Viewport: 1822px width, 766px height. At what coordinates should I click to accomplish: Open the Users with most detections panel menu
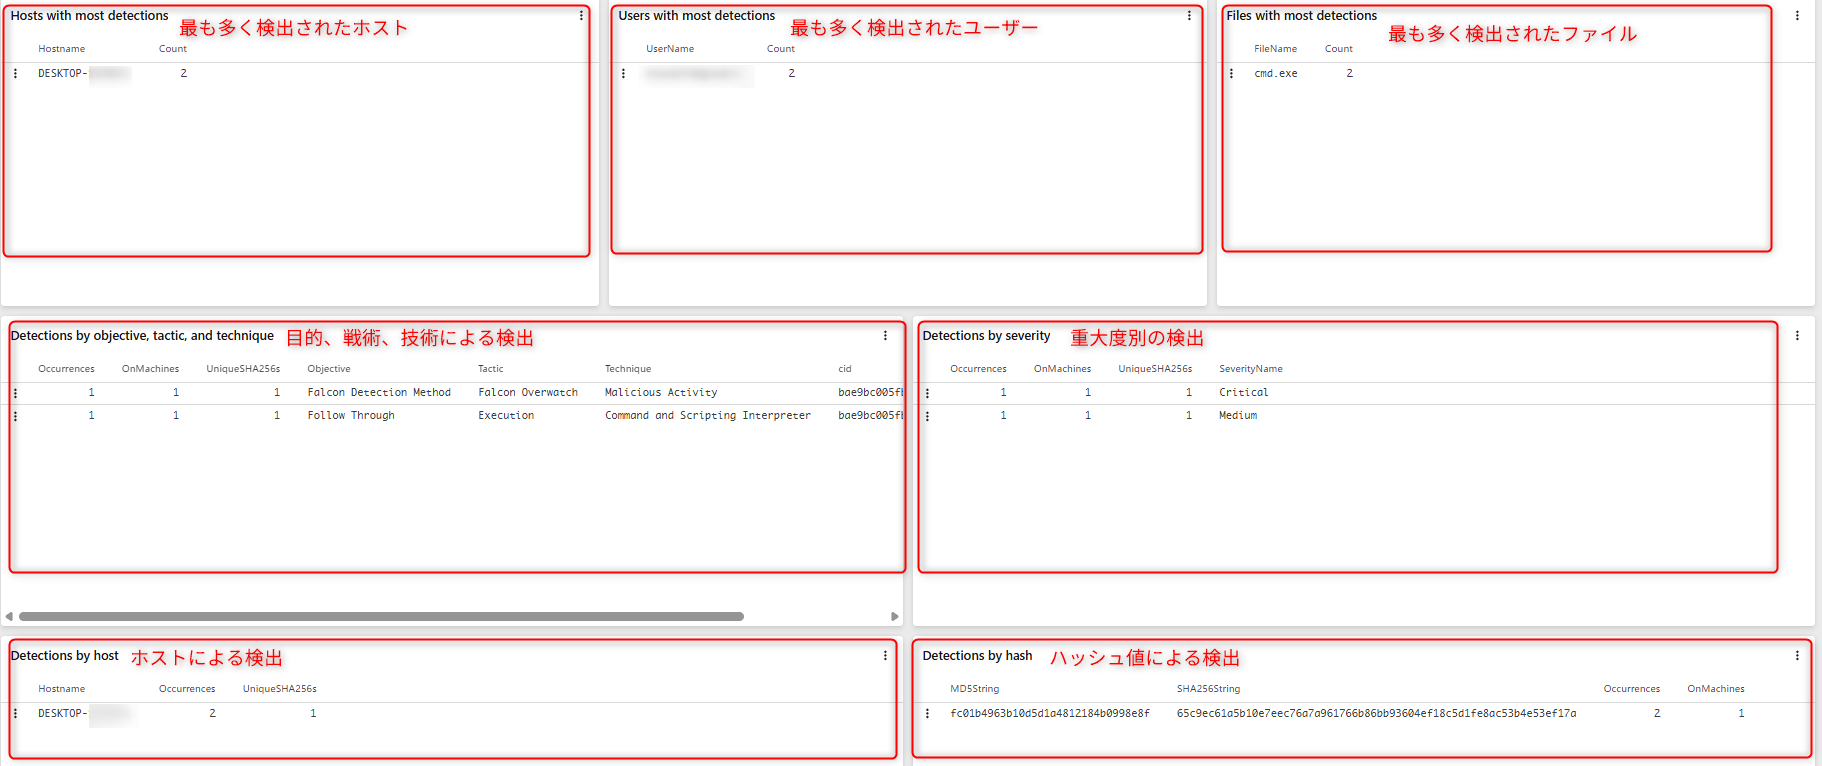tap(1189, 16)
